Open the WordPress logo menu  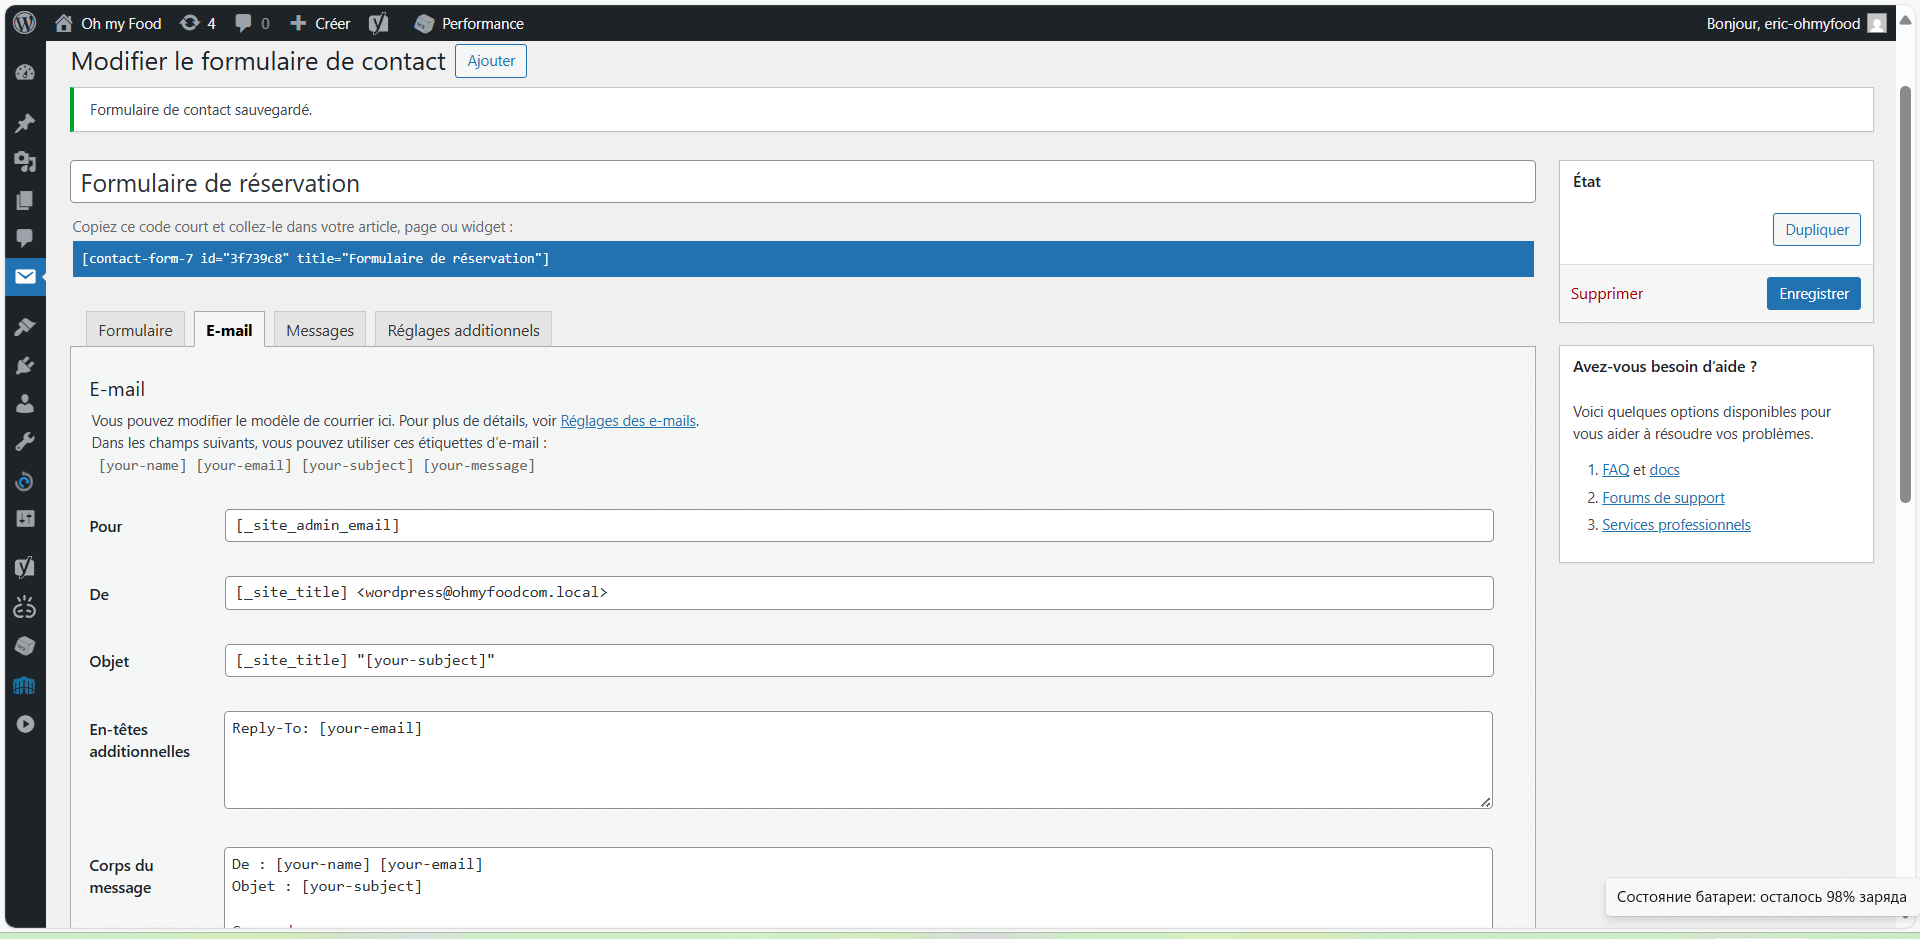[x=25, y=23]
